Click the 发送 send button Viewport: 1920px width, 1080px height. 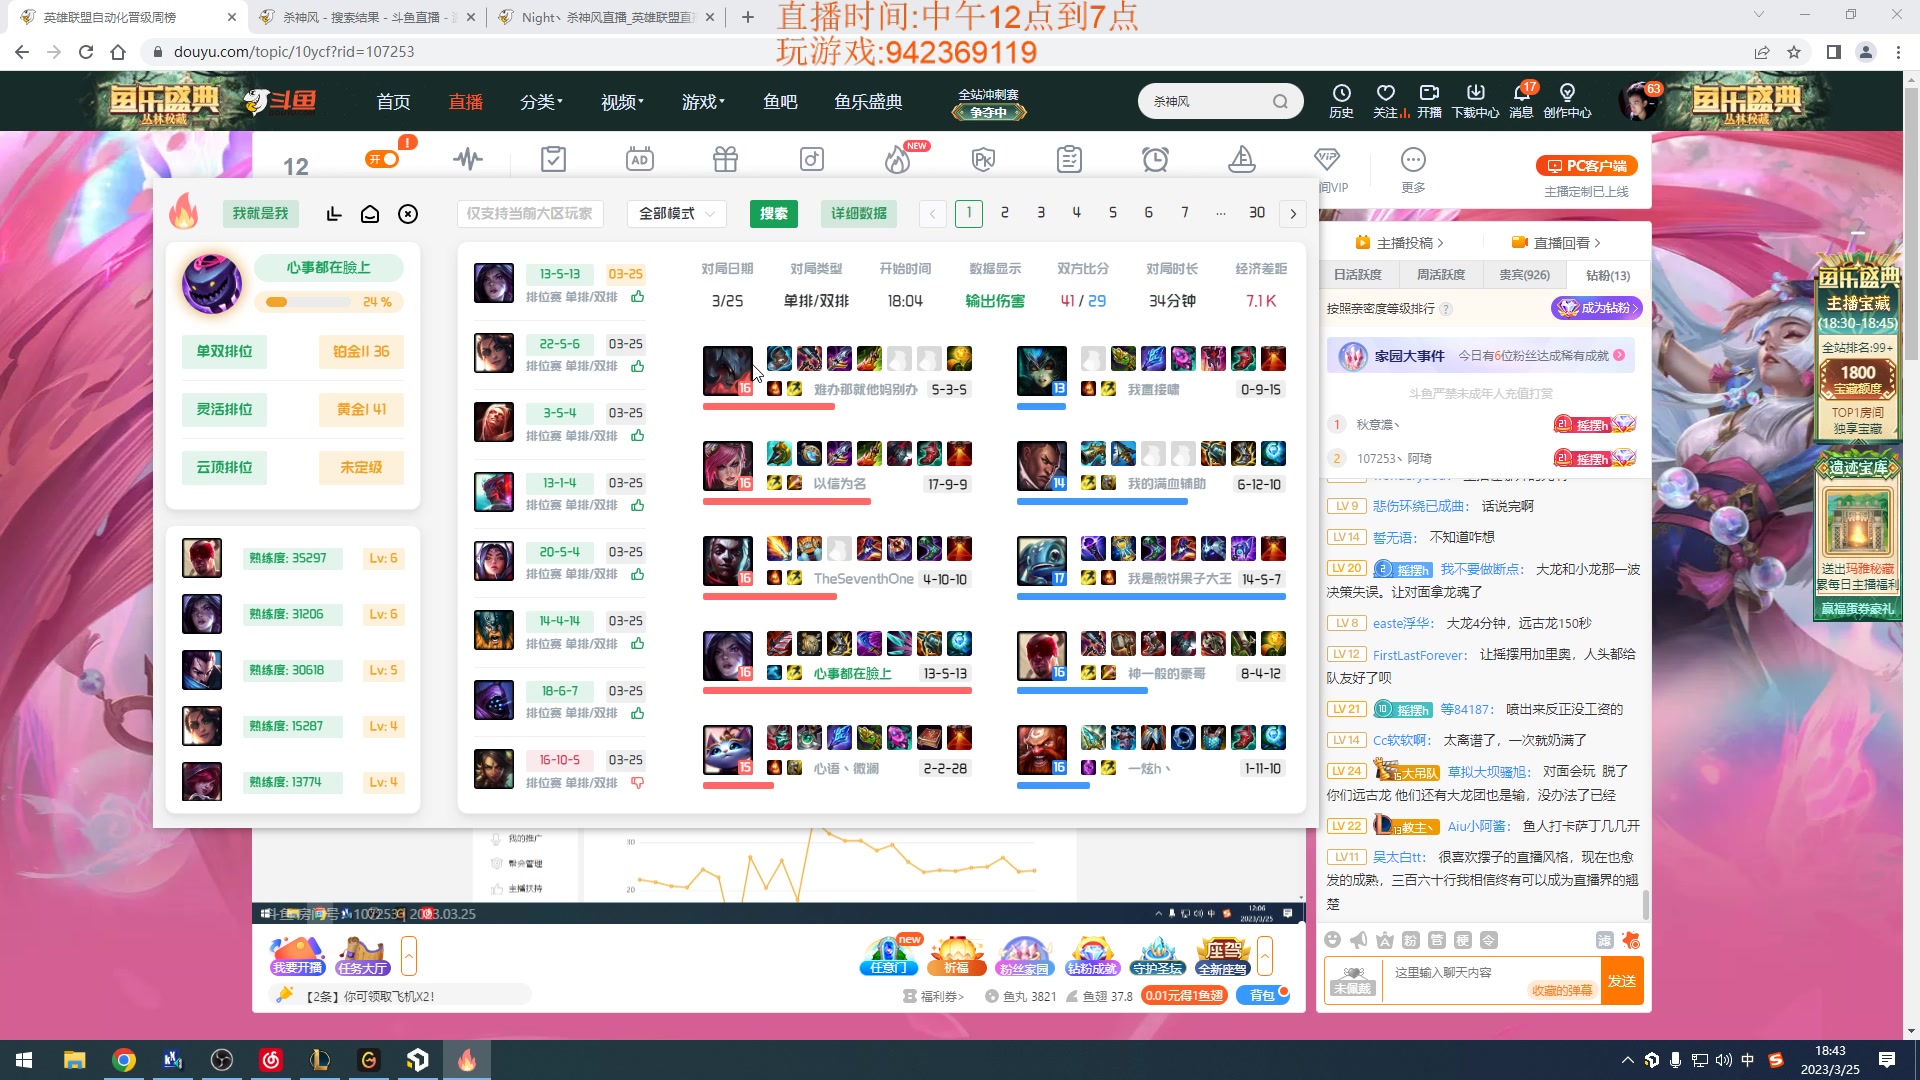pos(1623,980)
